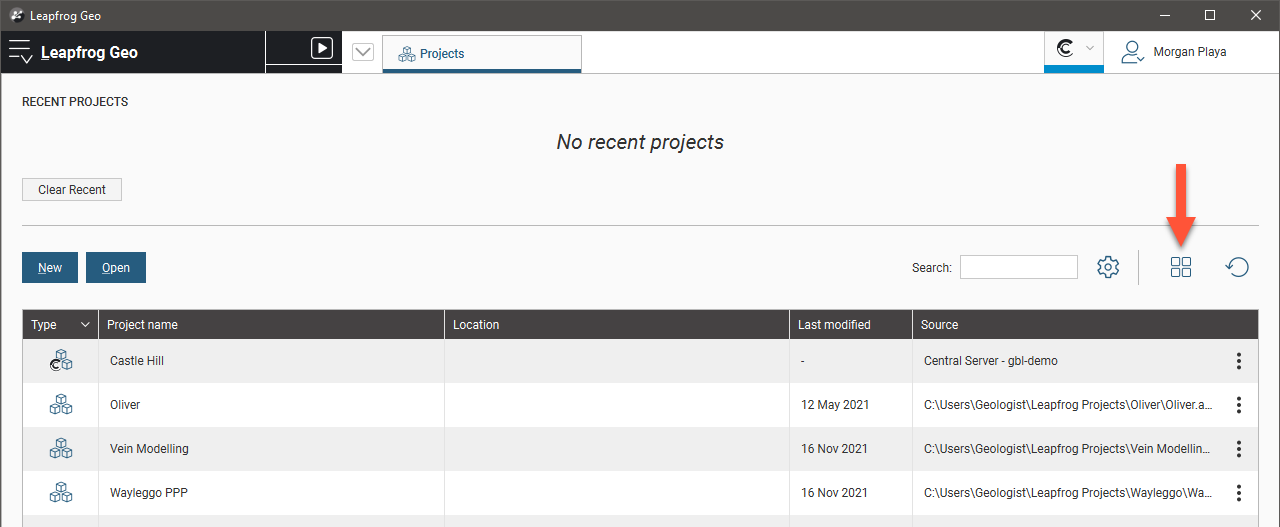Image resolution: width=1280 pixels, height=527 pixels.
Task: Focus the Search input field
Action: [1019, 267]
